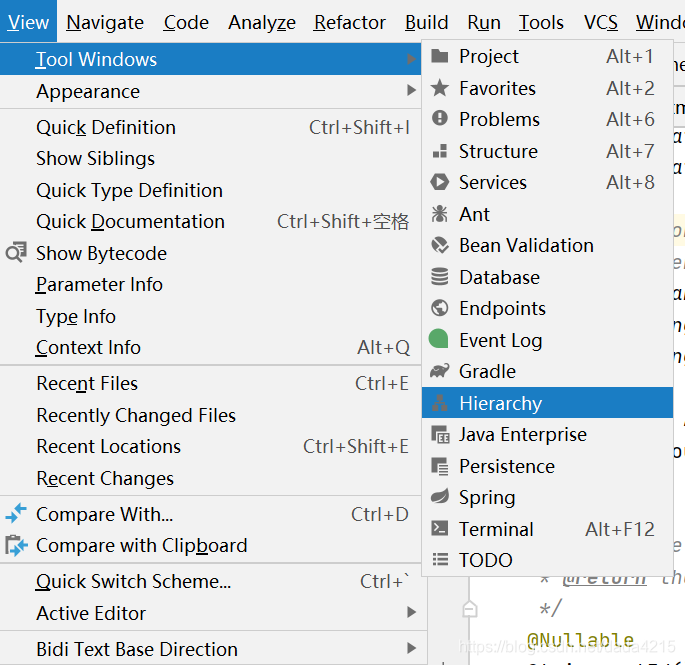Viewport: 685px width, 665px height.
Task: Click the Problems warning icon
Action: point(439,118)
